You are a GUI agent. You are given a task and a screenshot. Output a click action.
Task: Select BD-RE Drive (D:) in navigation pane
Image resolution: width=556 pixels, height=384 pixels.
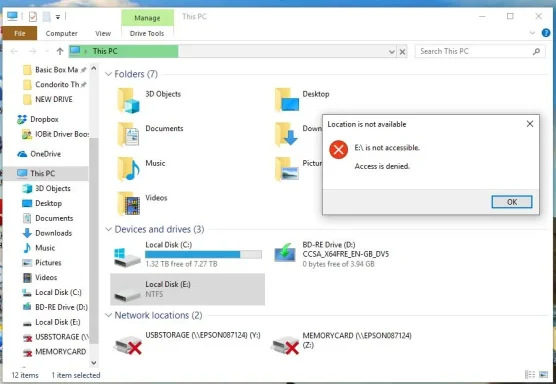point(55,307)
